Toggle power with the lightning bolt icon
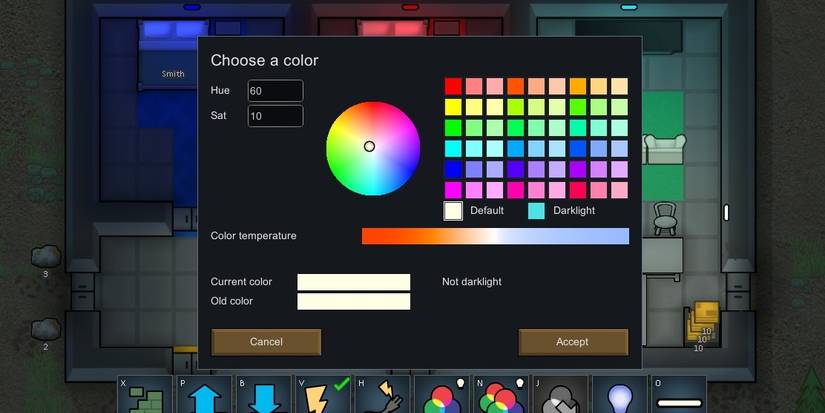The width and height of the screenshot is (825, 413). click(x=322, y=396)
